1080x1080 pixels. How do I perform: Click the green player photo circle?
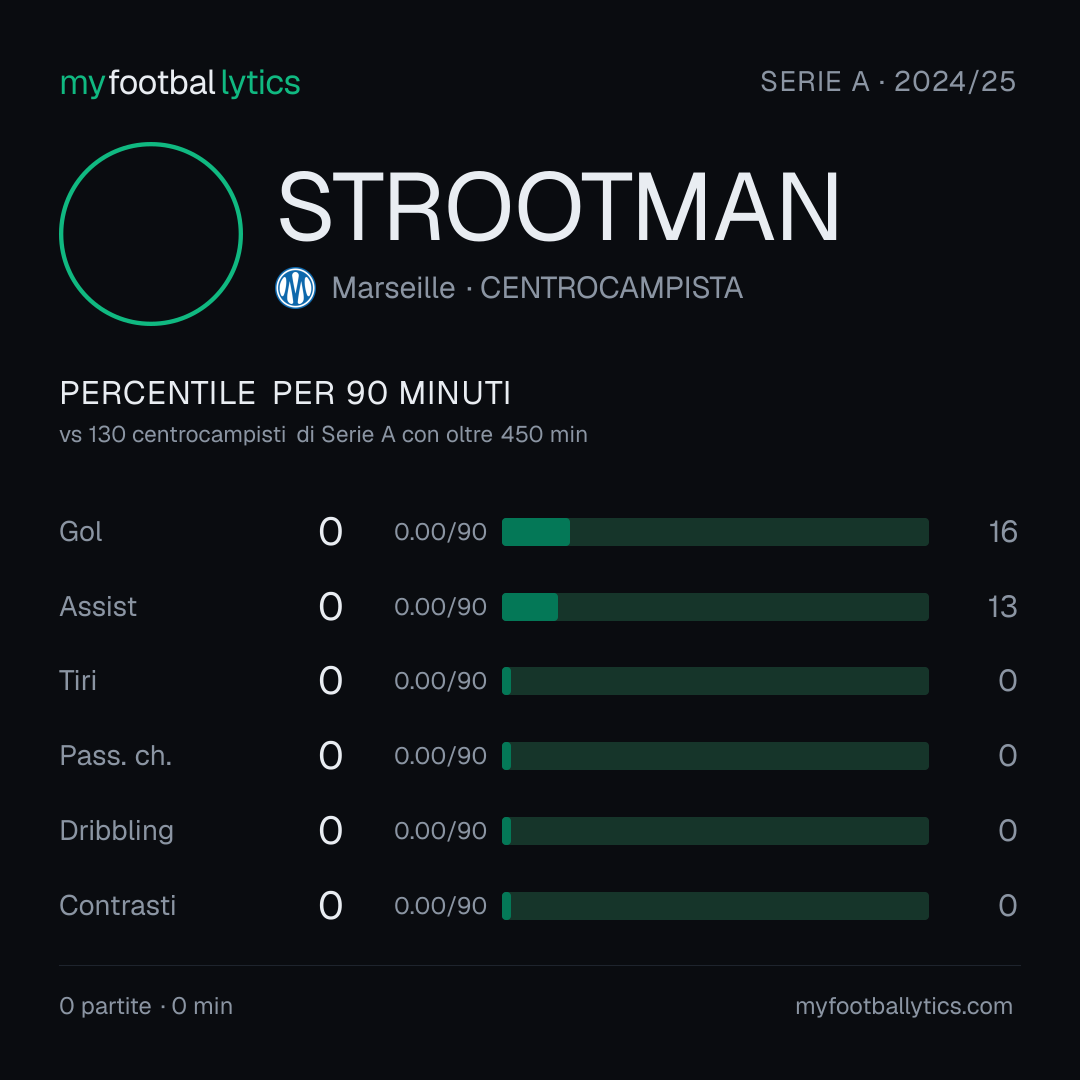(151, 233)
